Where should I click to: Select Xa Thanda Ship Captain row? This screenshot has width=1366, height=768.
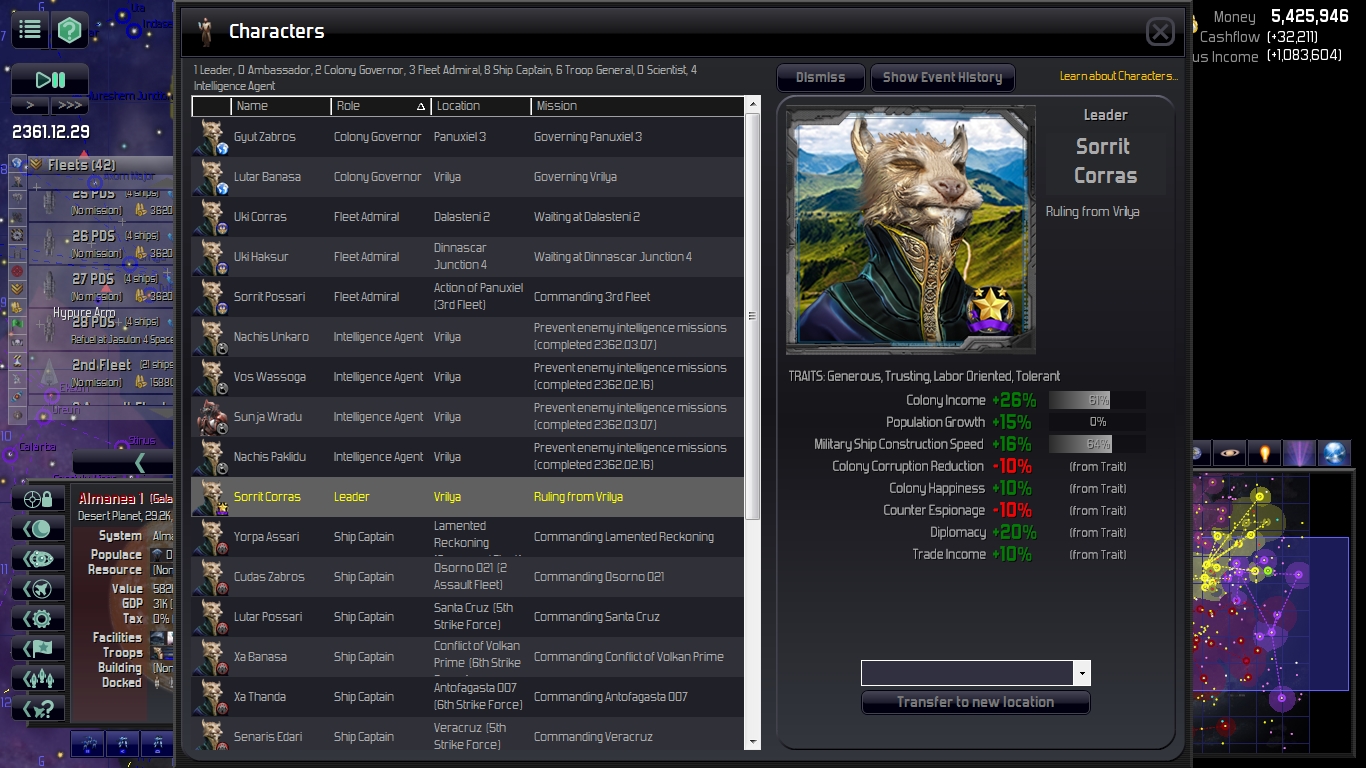(x=468, y=697)
